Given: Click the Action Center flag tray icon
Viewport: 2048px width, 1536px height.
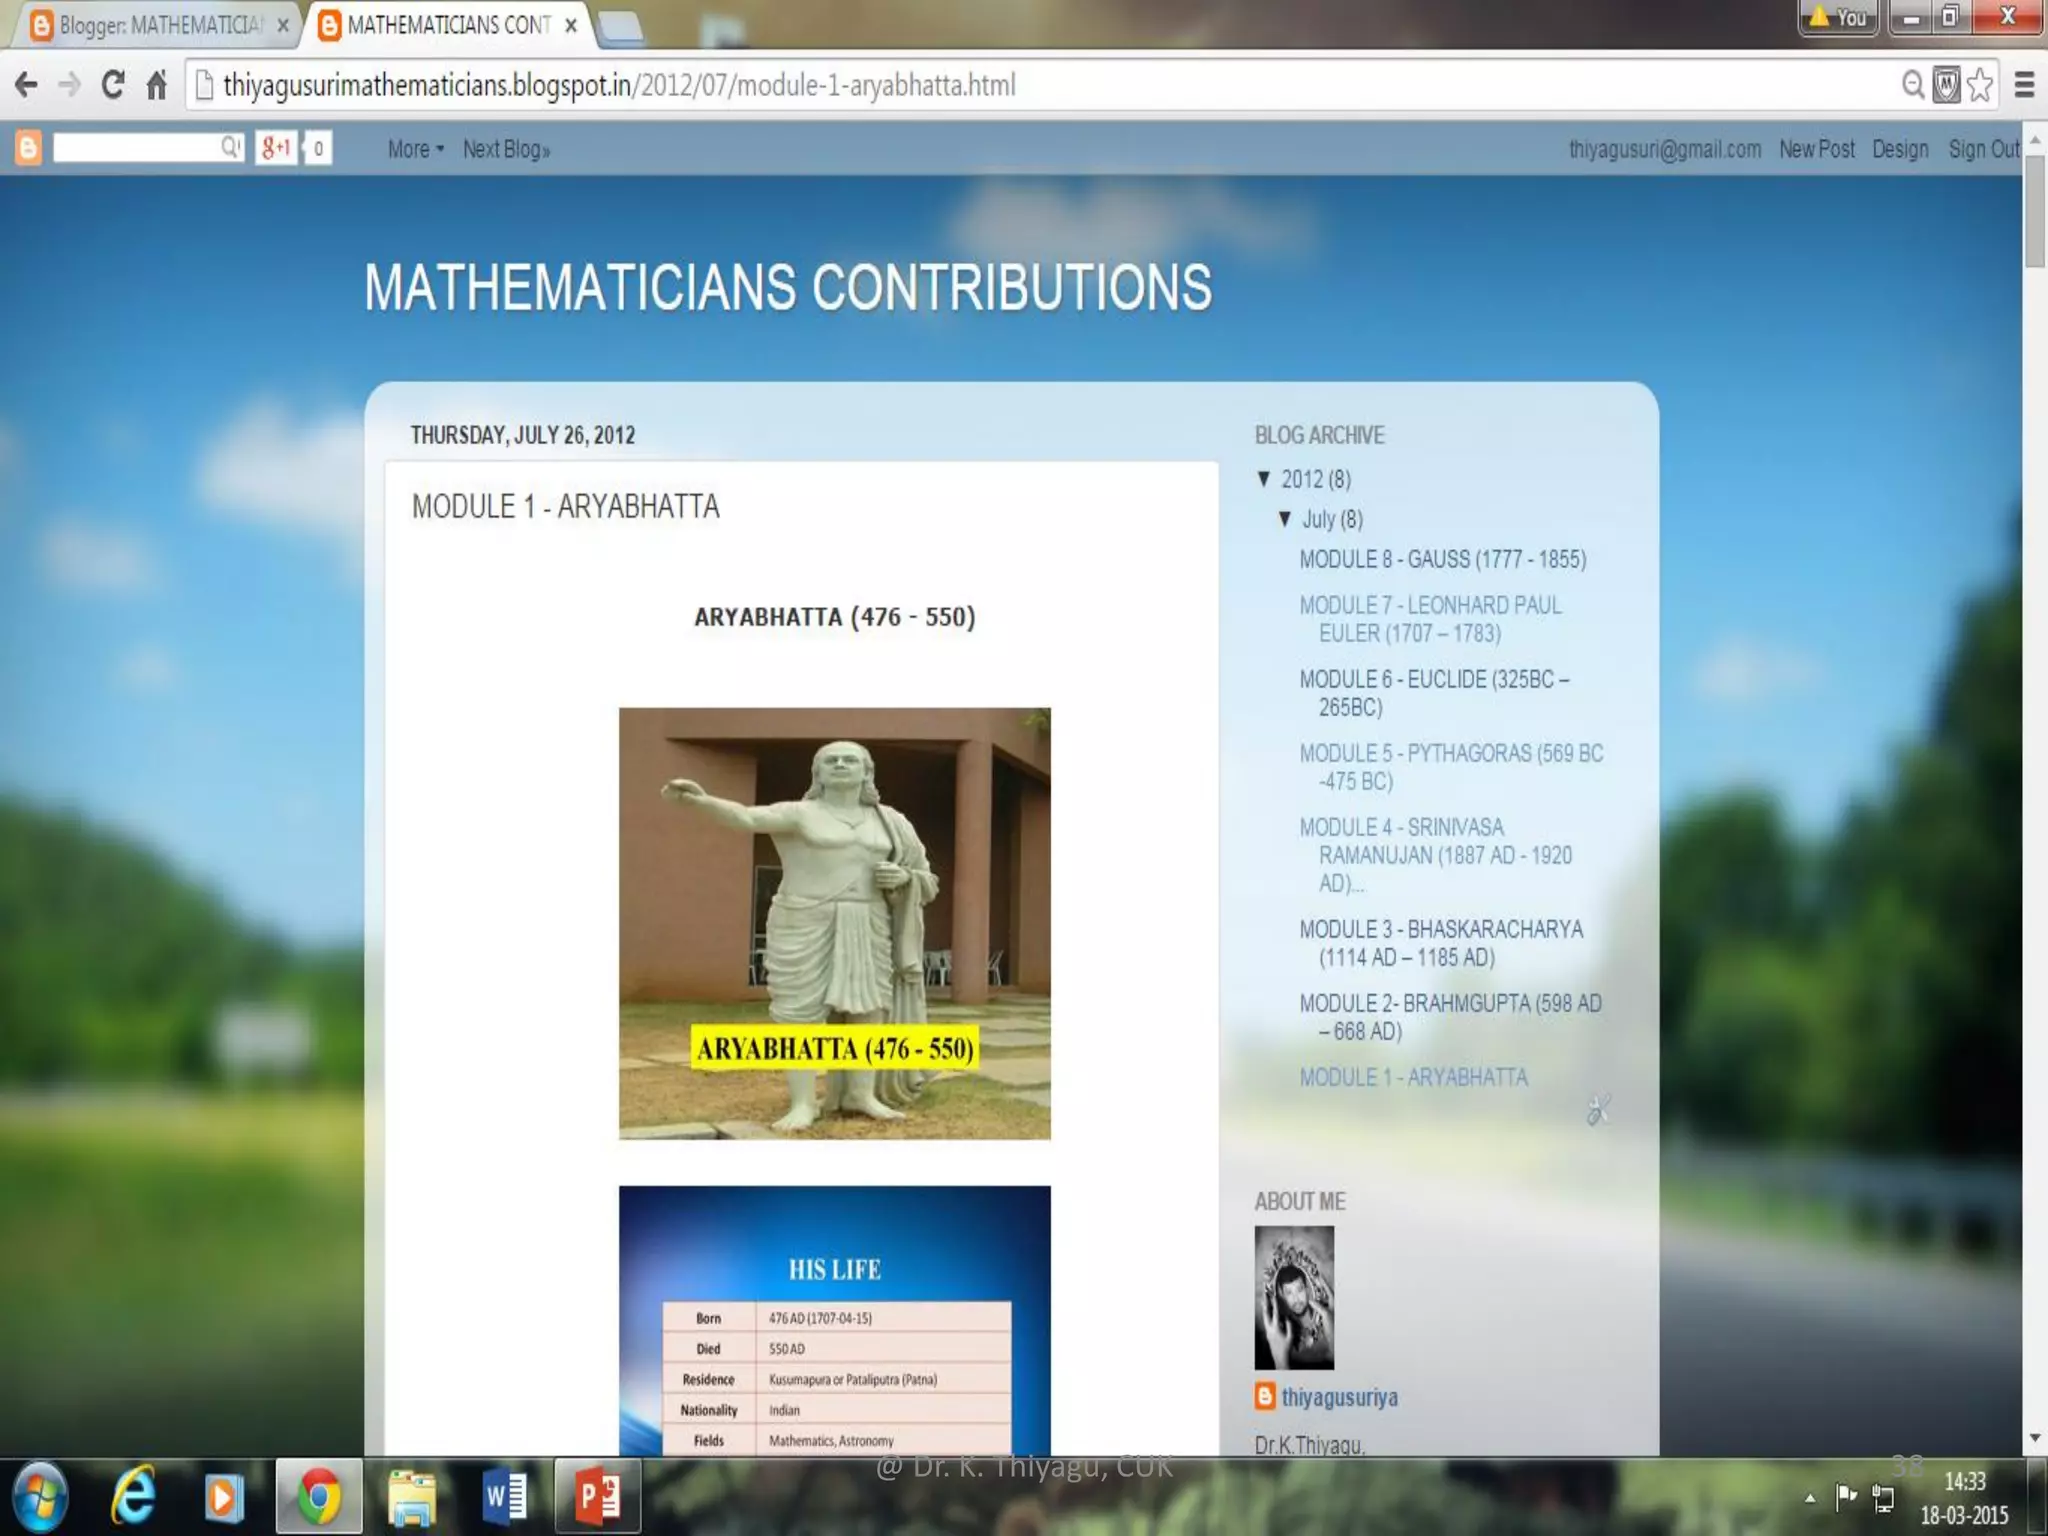Looking at the screenshot, I should tap(1846, 1497).
